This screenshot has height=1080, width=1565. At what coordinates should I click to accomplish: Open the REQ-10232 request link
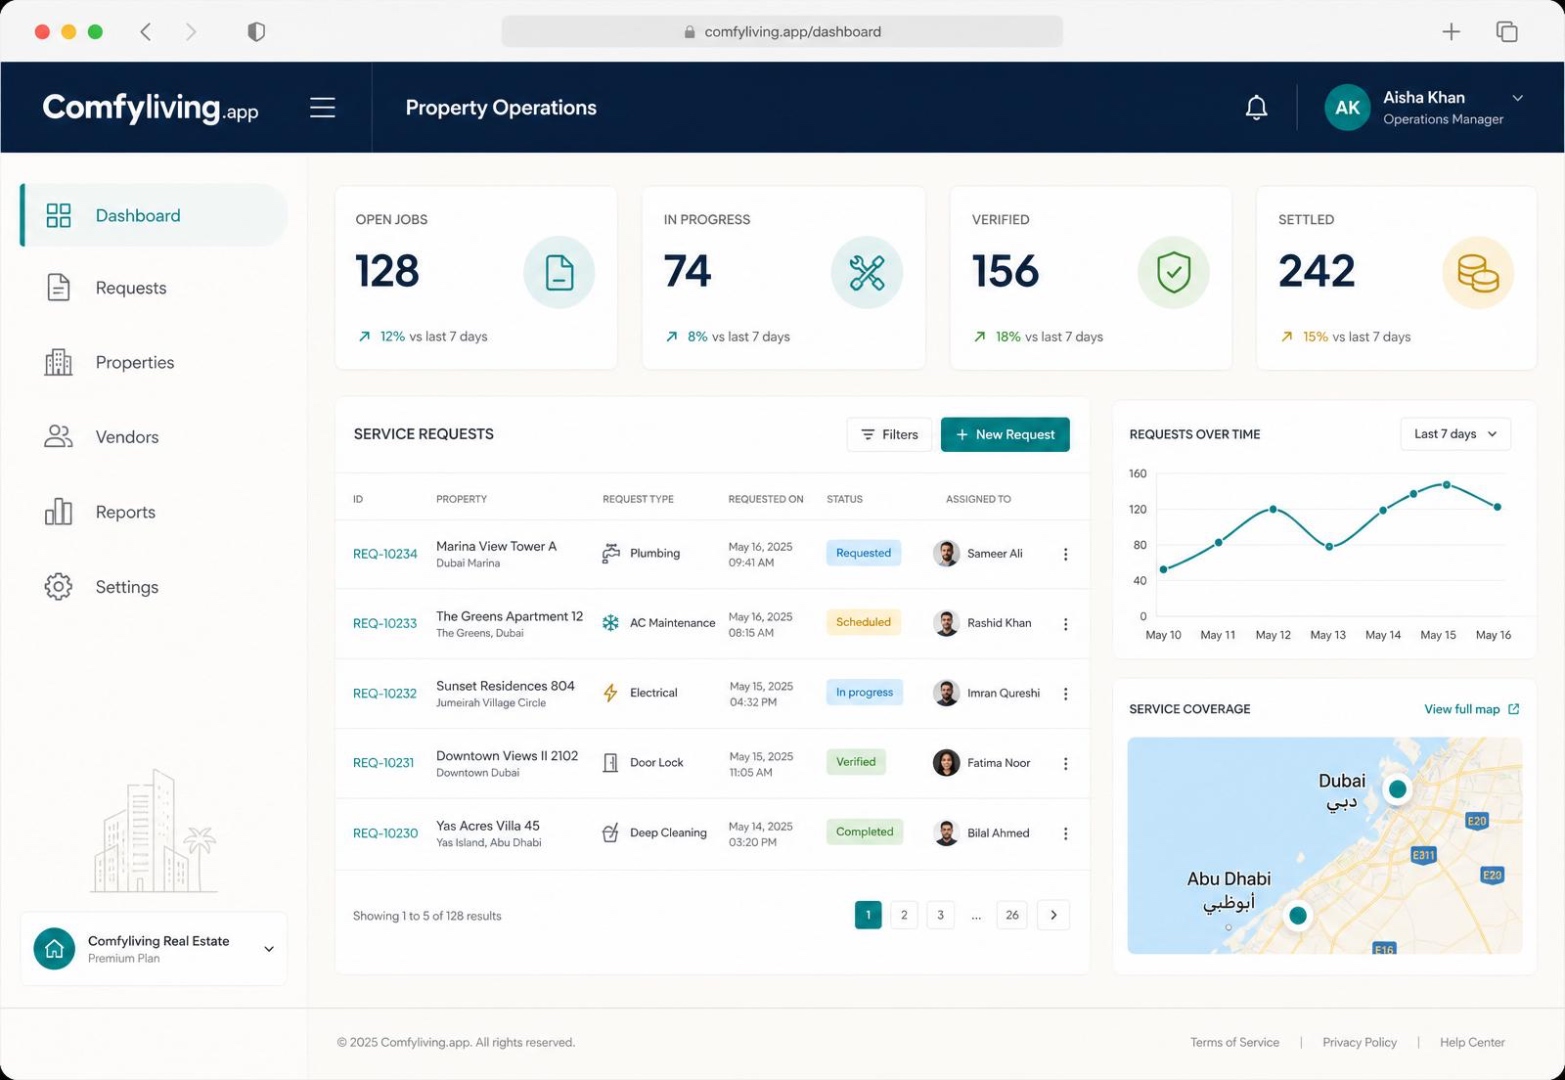[x=384, y=693]
